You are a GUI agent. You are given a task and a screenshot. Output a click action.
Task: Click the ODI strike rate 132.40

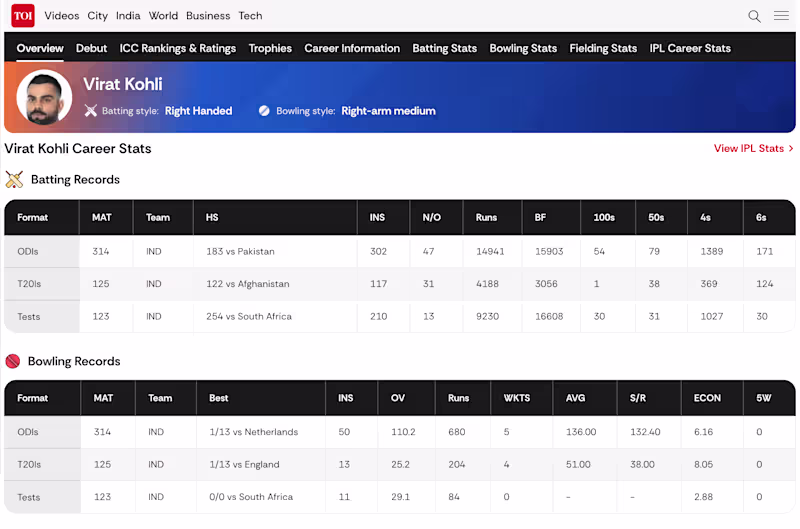point(645,432)
